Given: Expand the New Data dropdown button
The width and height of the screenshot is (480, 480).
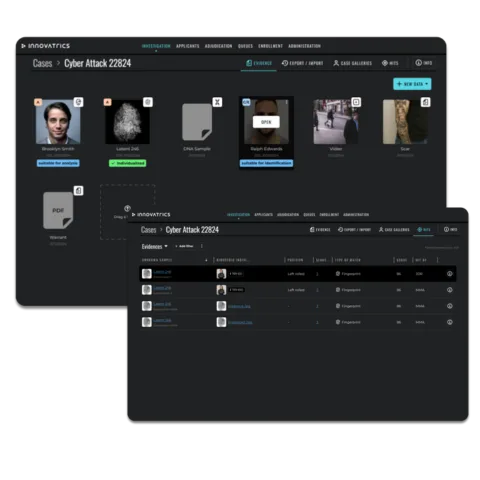Looking at the screenshot, I should (x=412, y=84).
